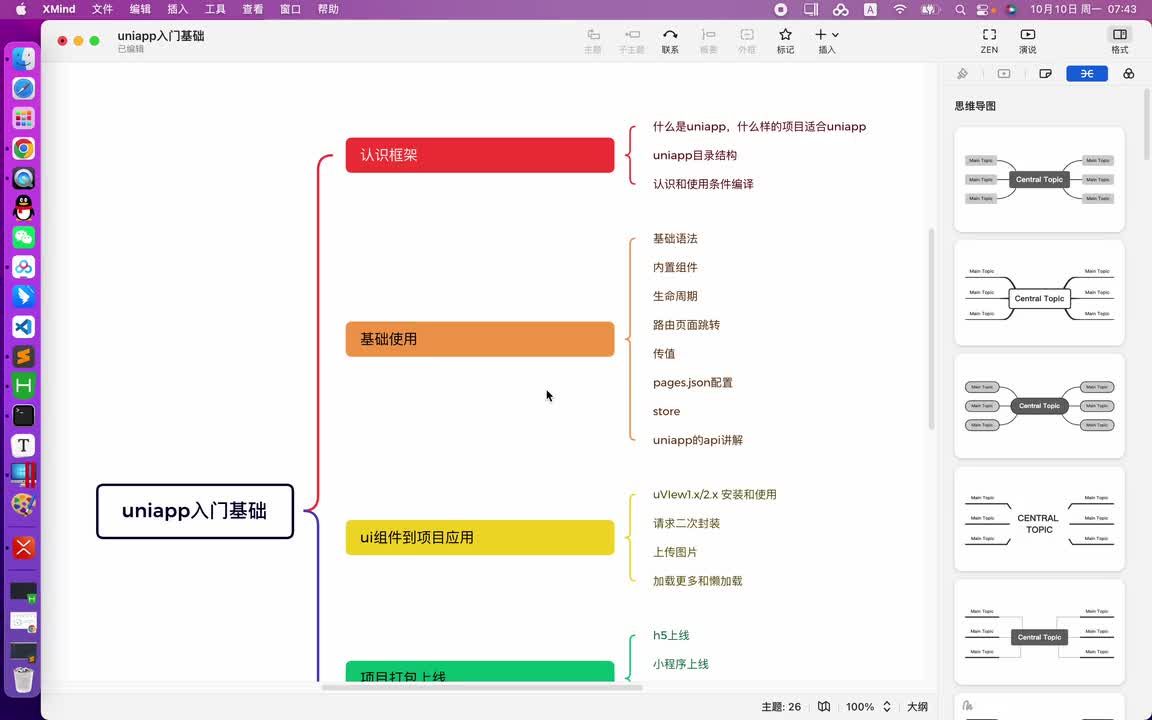
Task: Select subtopic 认识和使用条件编译
Action: (703, 184)
